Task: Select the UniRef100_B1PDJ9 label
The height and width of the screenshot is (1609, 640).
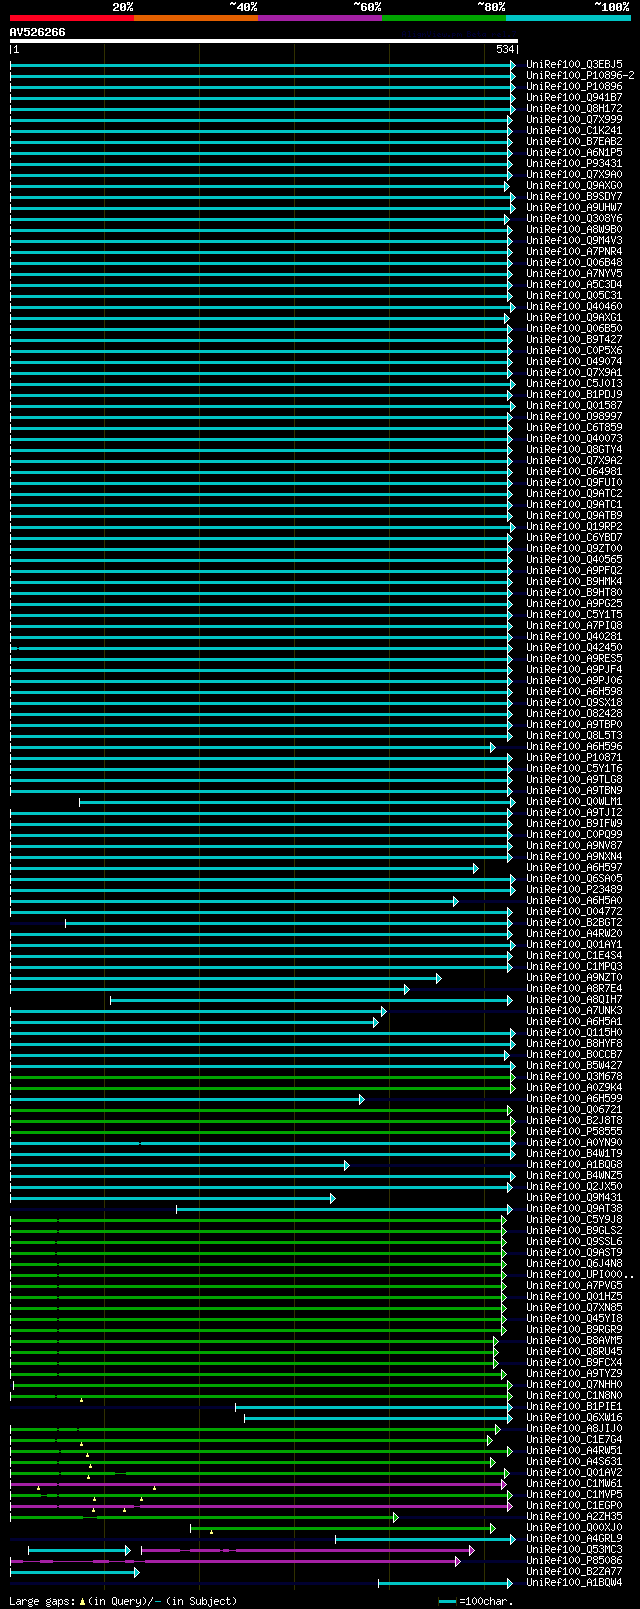Action: point(574,394)
